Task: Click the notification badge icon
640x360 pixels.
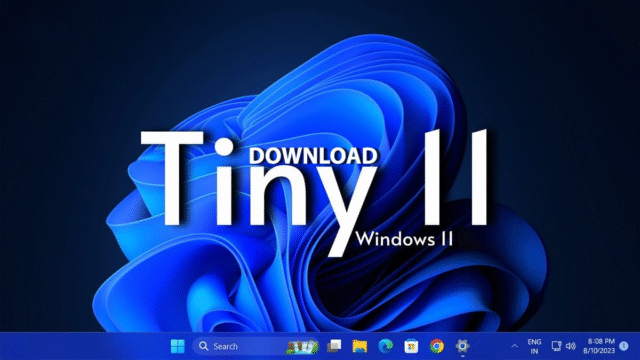Action: tap(624, 346)
